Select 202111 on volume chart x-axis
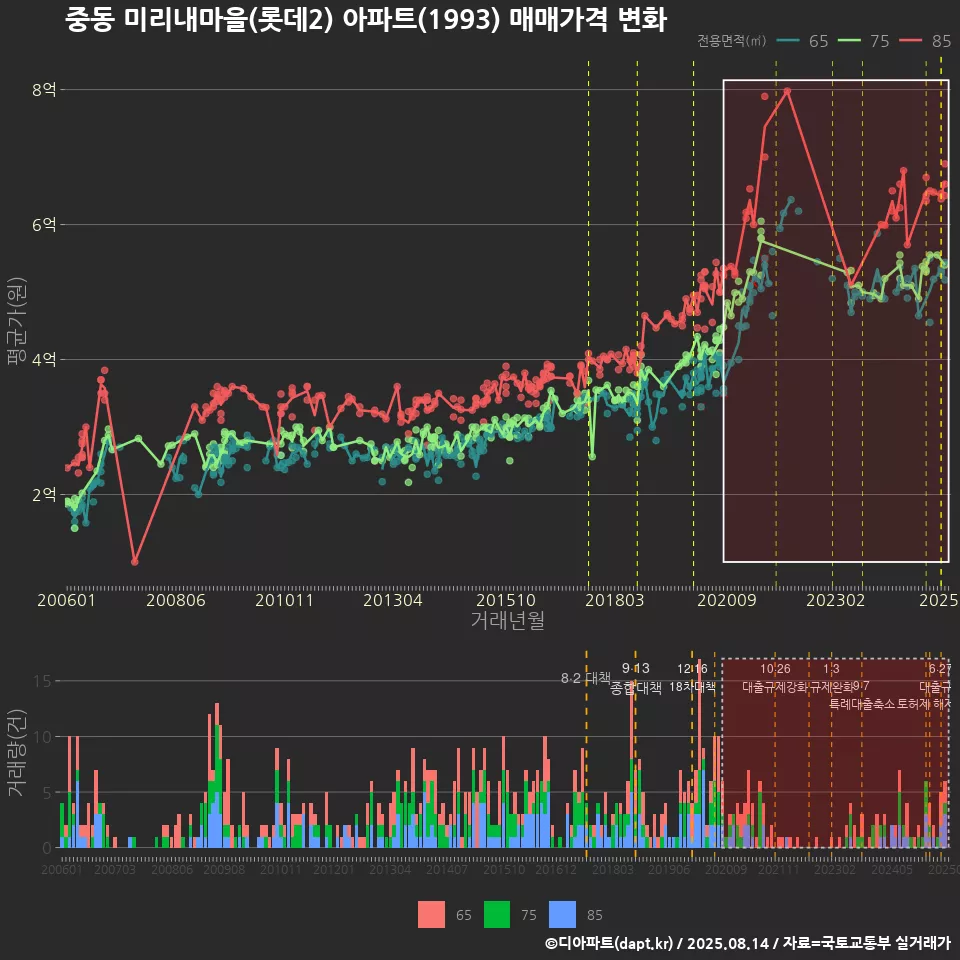960x960 pixels. (x=778, y=869)
